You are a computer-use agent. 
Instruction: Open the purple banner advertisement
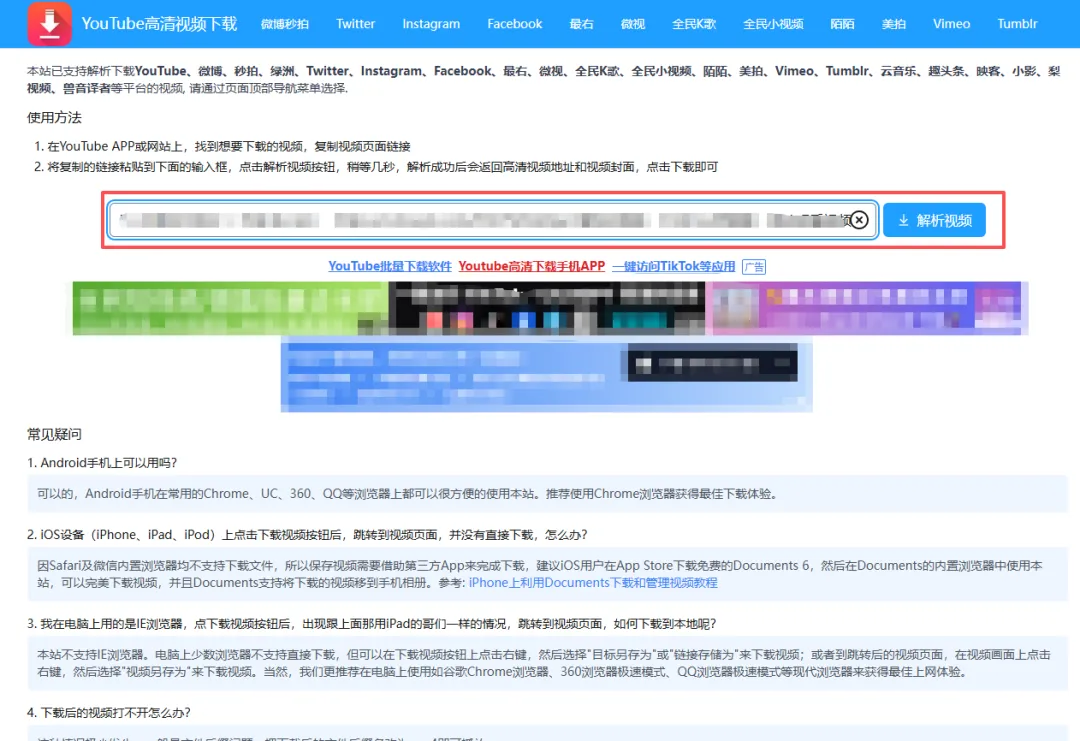866,308
